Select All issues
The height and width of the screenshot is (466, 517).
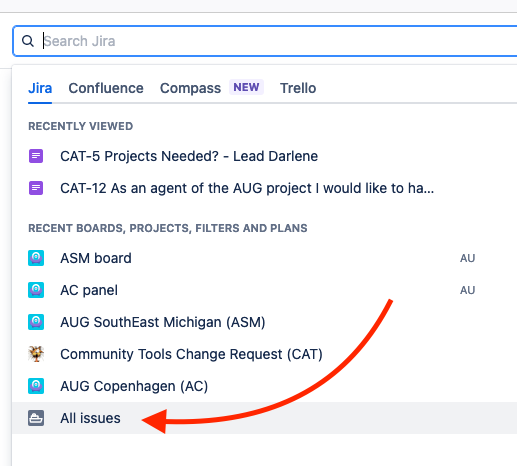click(264, 418)
